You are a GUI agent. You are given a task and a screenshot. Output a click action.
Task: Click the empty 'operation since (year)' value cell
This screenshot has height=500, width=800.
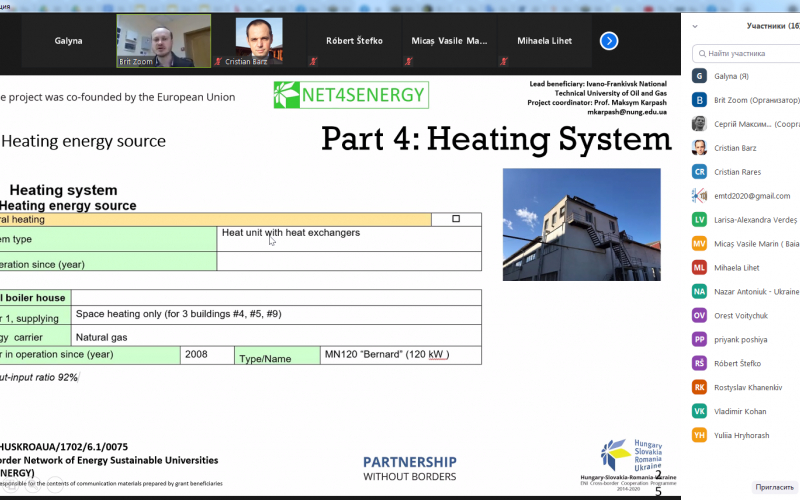pos(349,261)
